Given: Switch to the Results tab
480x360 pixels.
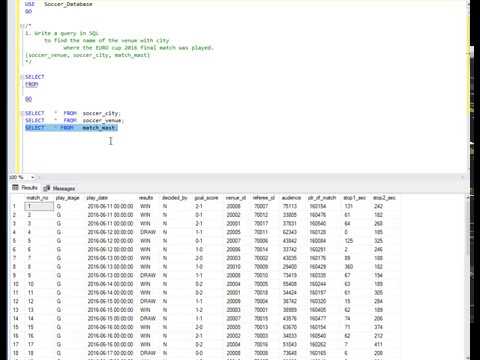Looking at the screenshot, I should tap(25, 188).
